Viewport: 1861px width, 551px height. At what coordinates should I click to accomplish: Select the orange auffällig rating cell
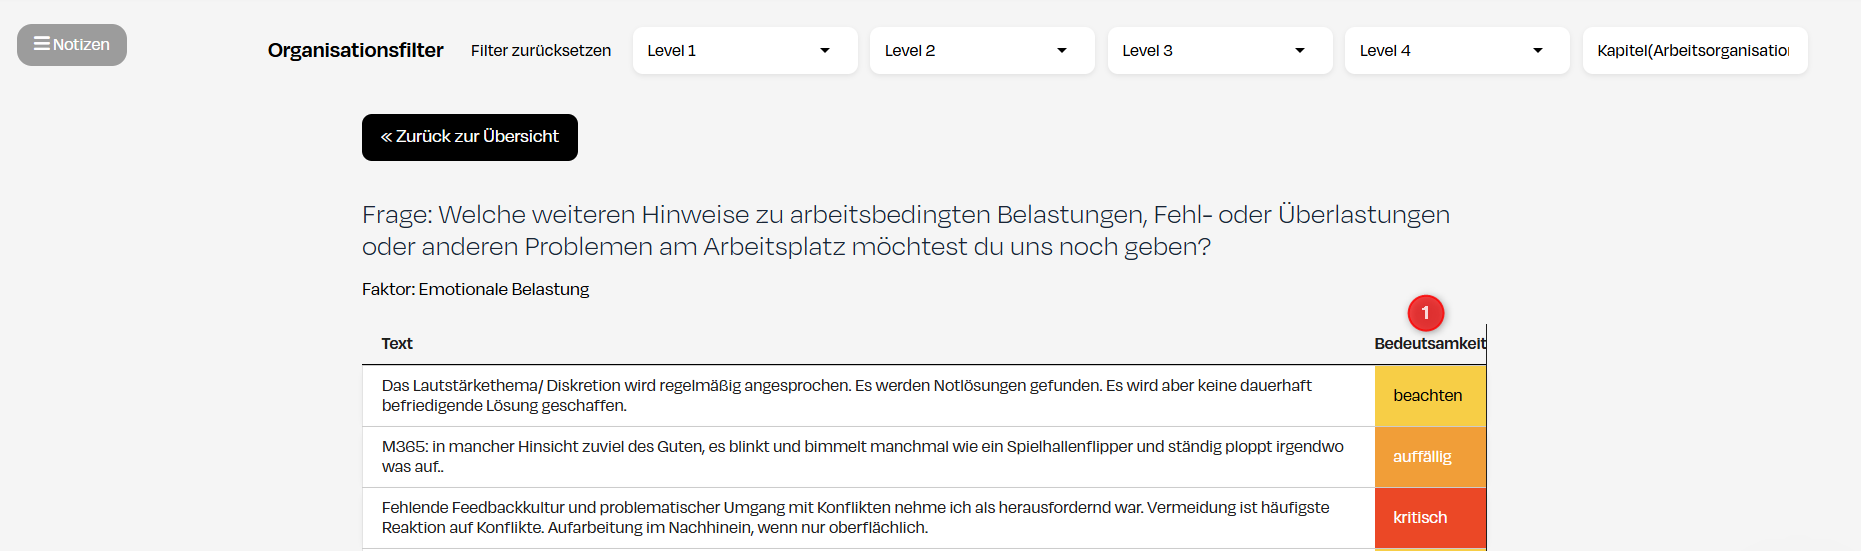tap(1429, 457)
